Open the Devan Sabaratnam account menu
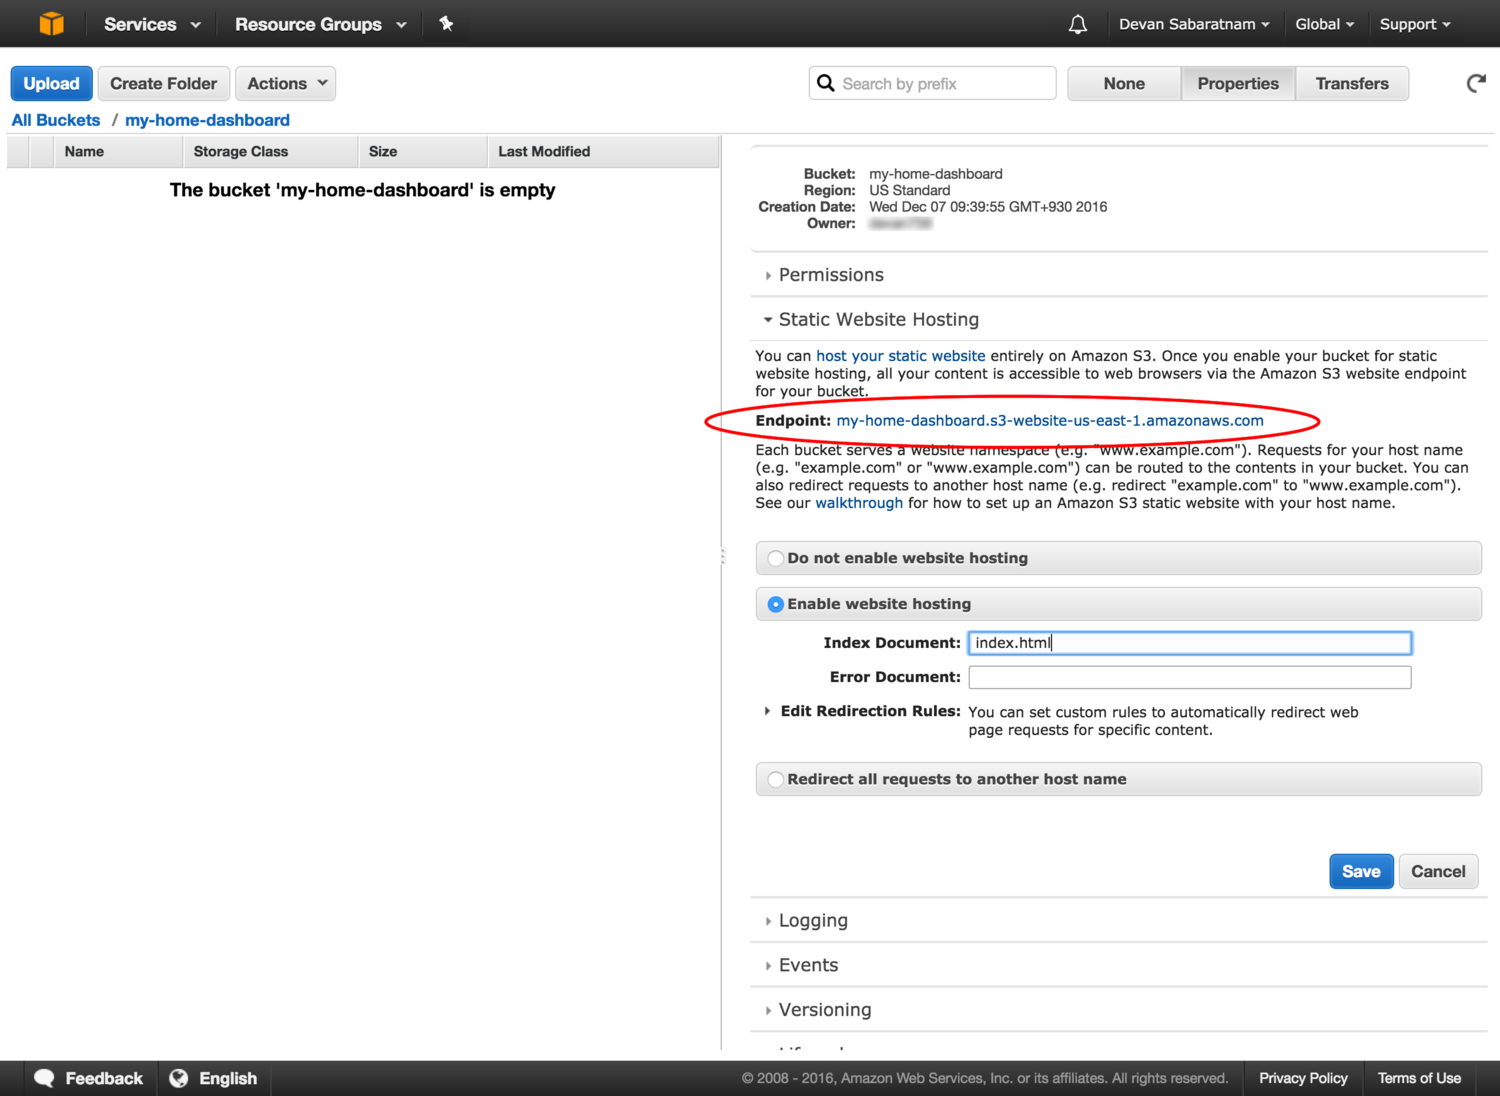This screenshot has height=1096, width=1500. (1194, 24)
